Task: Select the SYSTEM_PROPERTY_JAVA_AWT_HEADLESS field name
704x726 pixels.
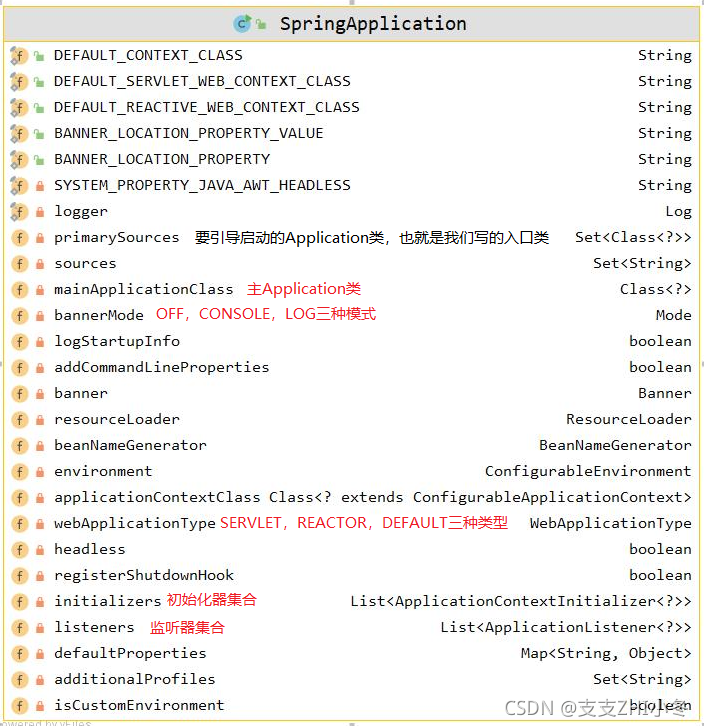Action: pos(202,185)
